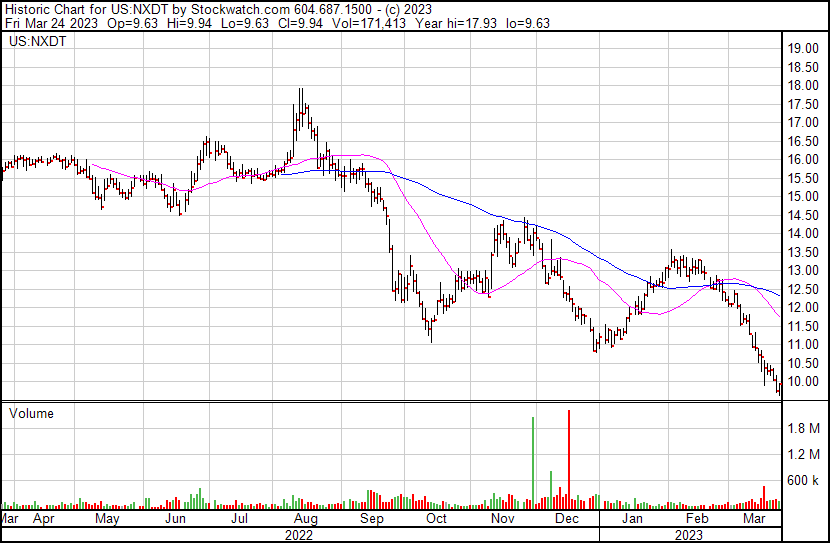Click the 2022 year label
Image resolution: width=830 pixels, height=543 pixels.
pos(299,535)
